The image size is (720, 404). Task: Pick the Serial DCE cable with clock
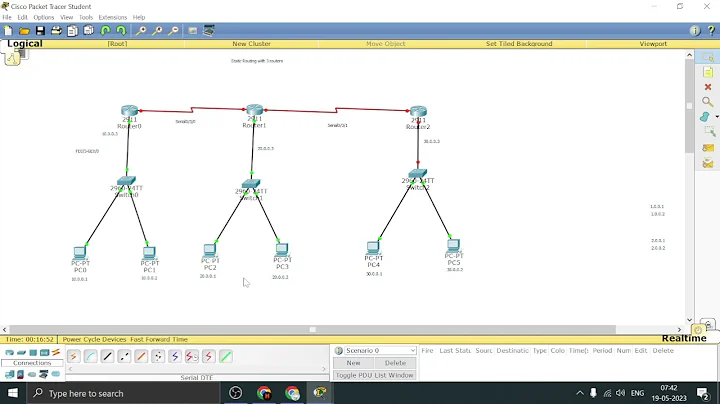tap(192, 356)
